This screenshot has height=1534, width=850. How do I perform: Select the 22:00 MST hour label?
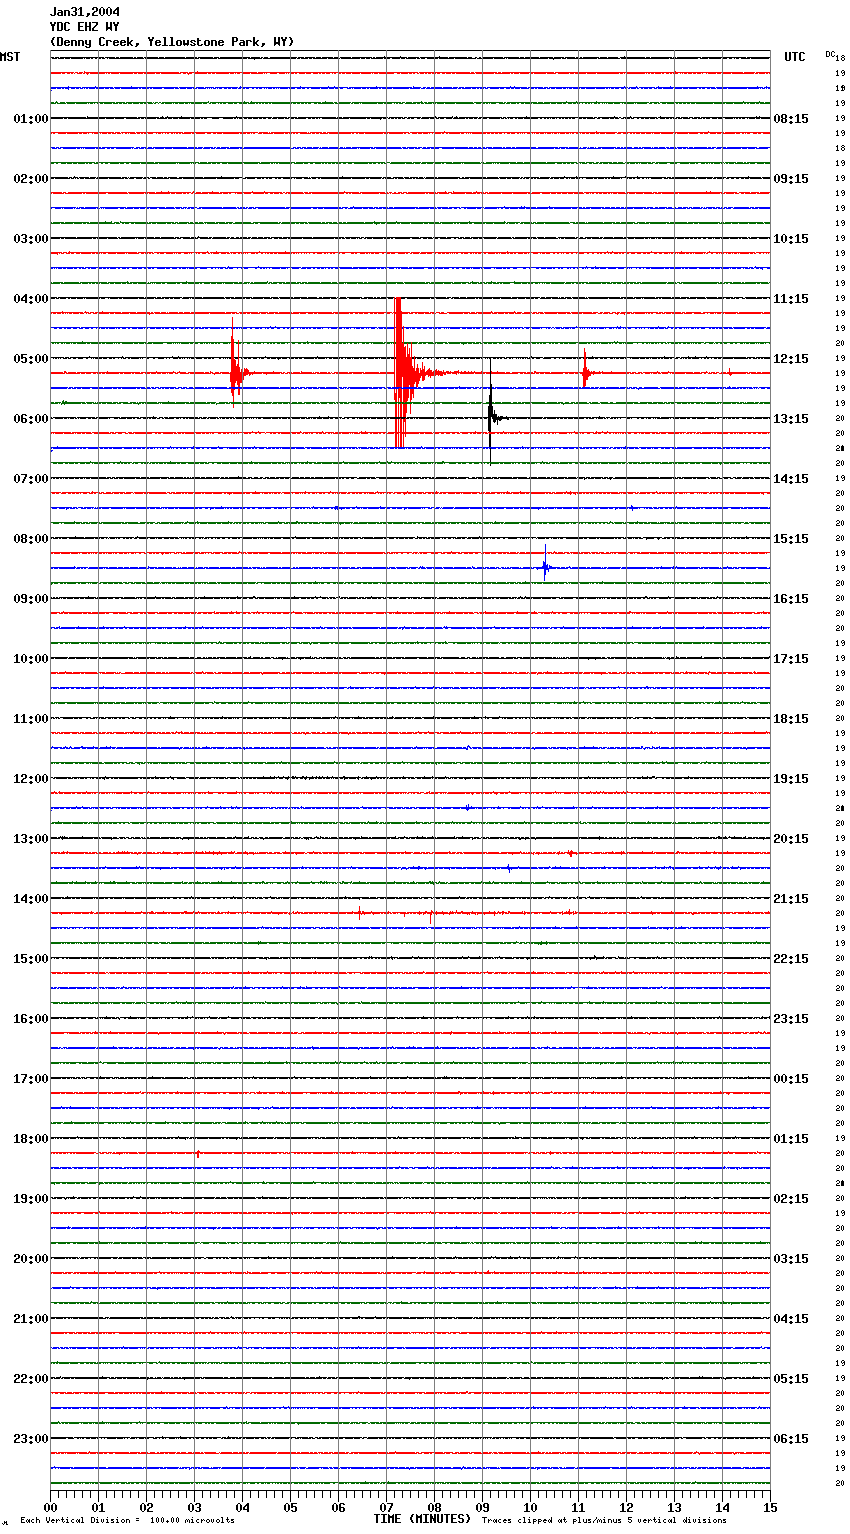tap(30, 1379)
